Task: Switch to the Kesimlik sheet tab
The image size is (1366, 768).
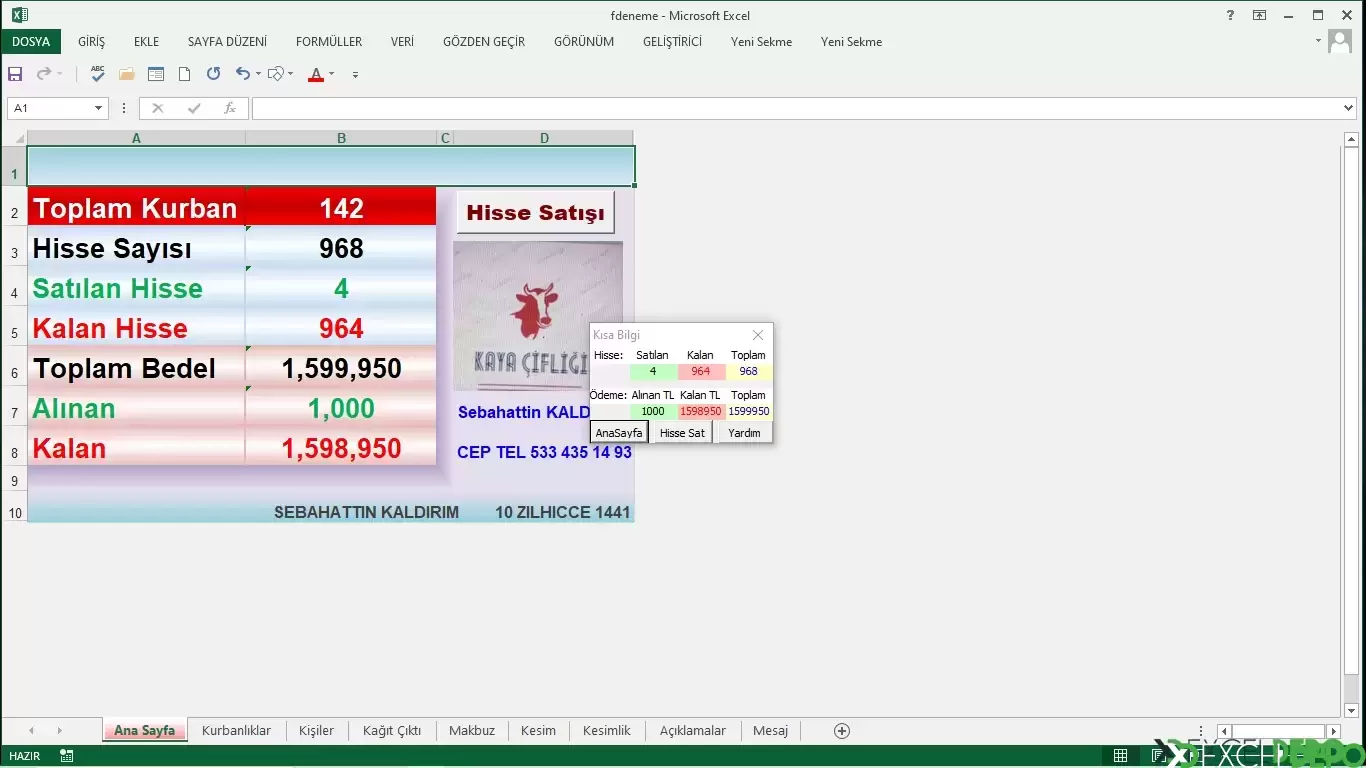Action: click(x=607, y=730)
